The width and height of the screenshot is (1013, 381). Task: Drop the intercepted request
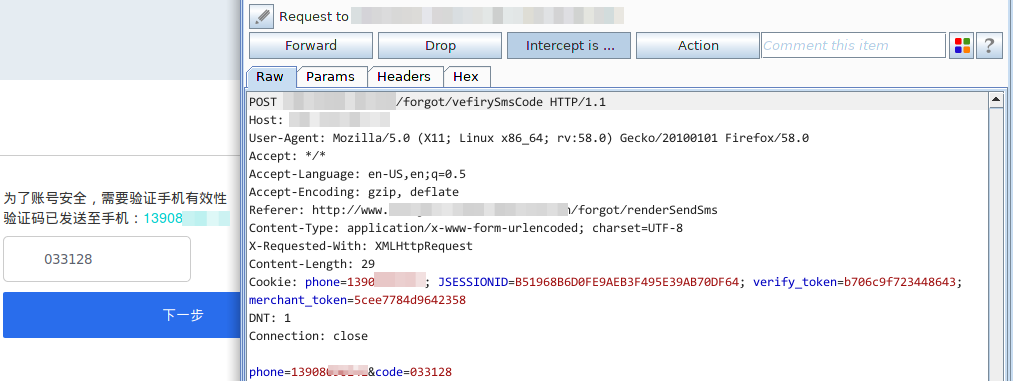click(x=440, y=46)
